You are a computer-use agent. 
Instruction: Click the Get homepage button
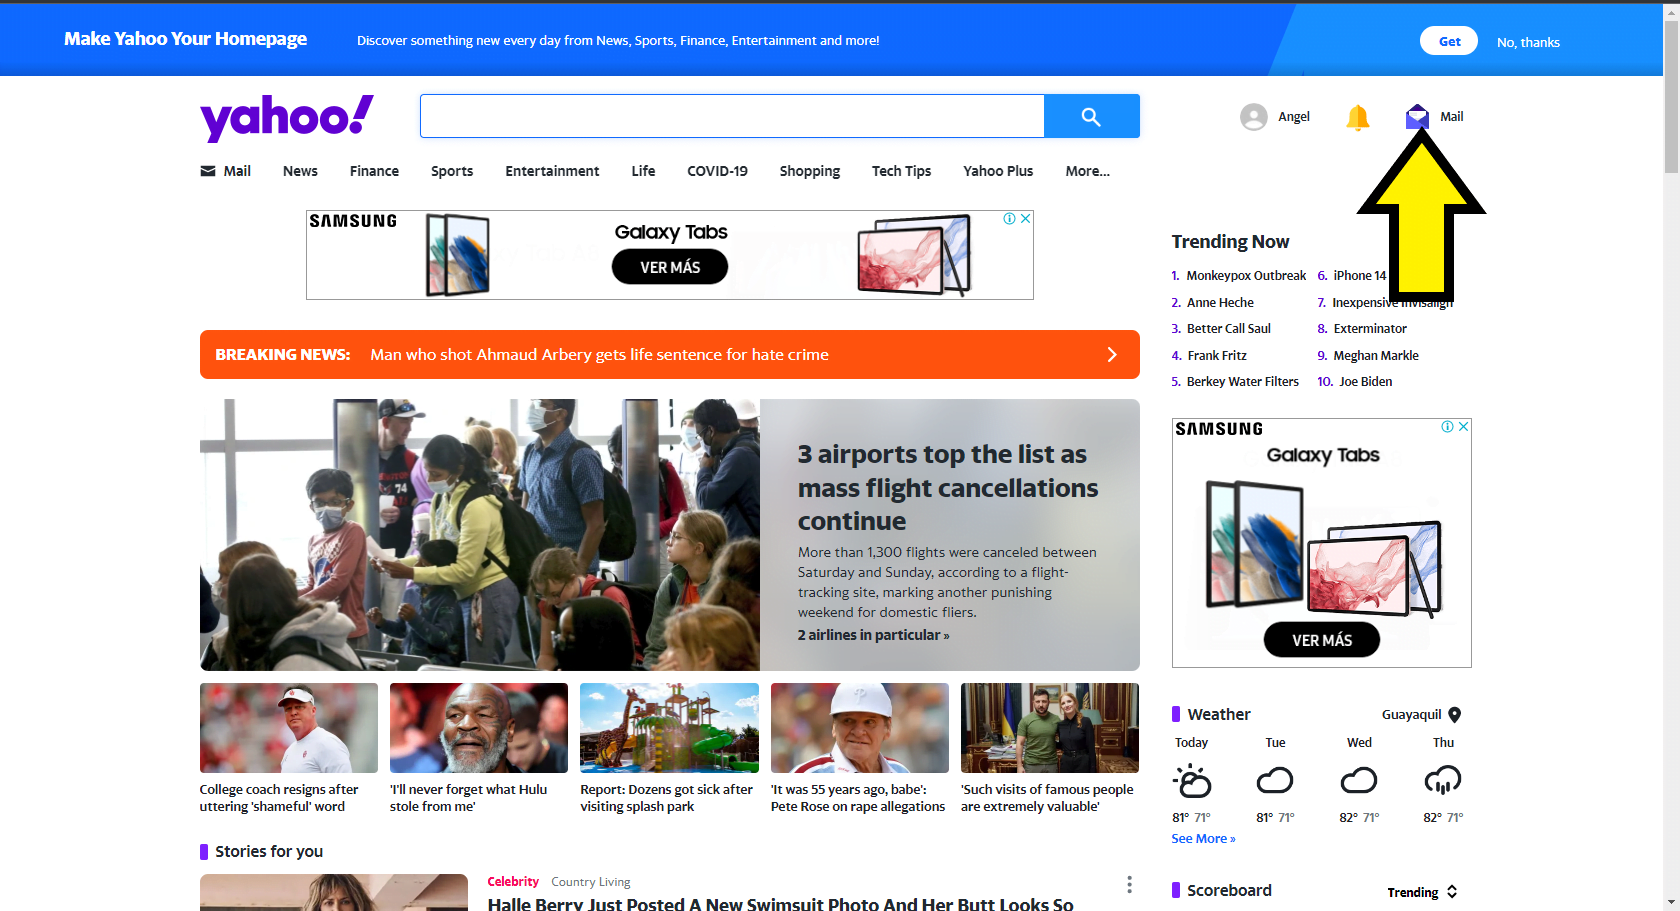tap(1449, 41)
